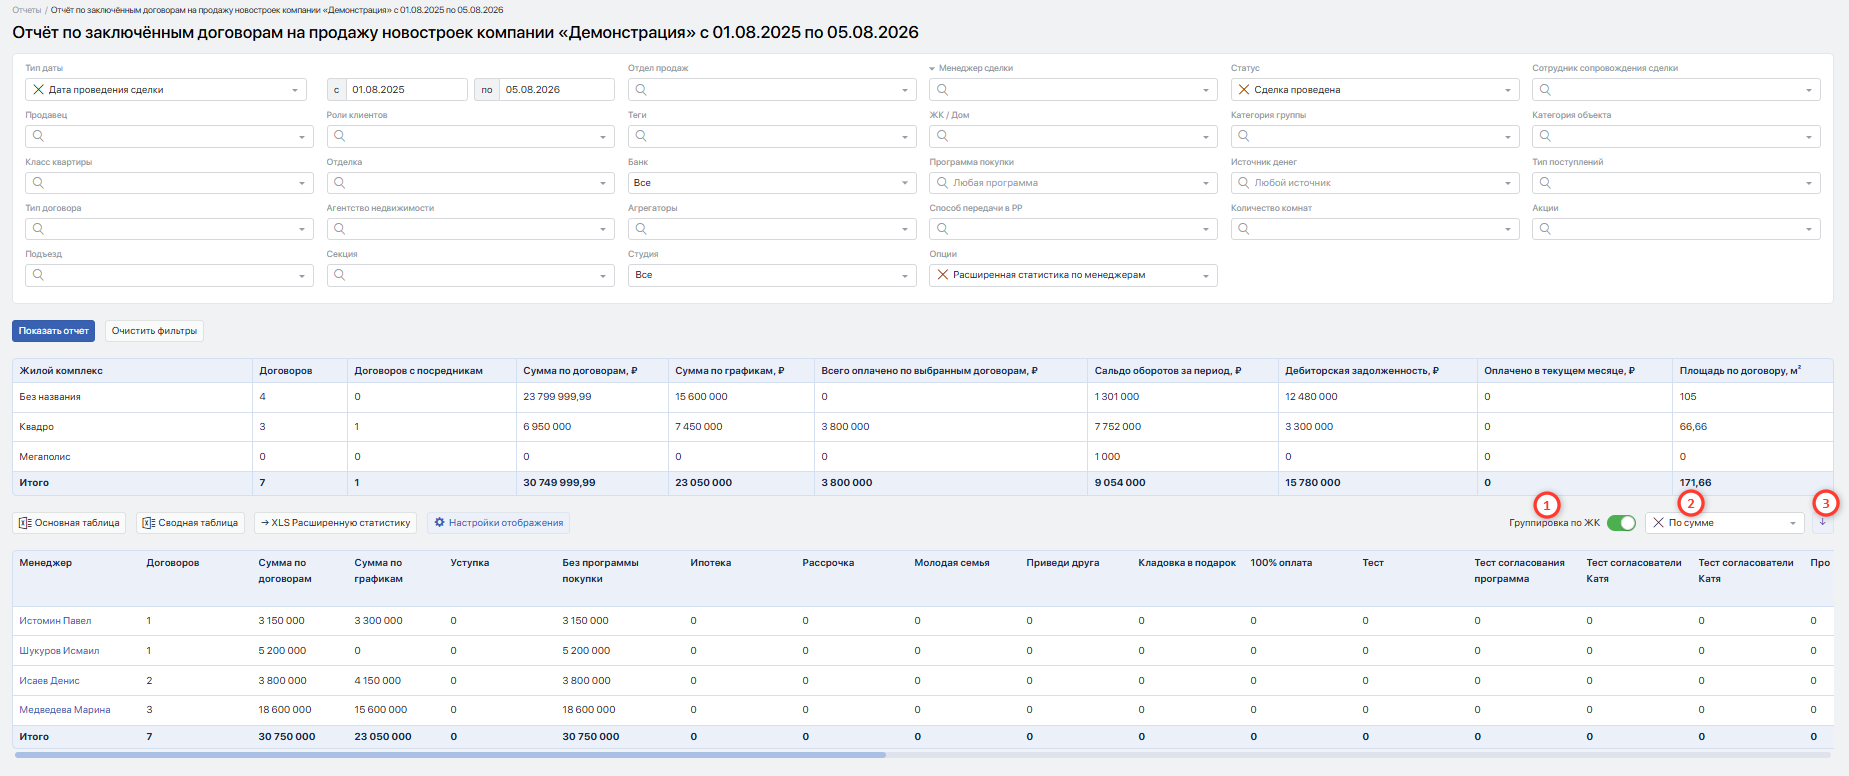Click search icon in 'Подъезд' field
The image size is (1849, 776).
(x=38, y=275)
